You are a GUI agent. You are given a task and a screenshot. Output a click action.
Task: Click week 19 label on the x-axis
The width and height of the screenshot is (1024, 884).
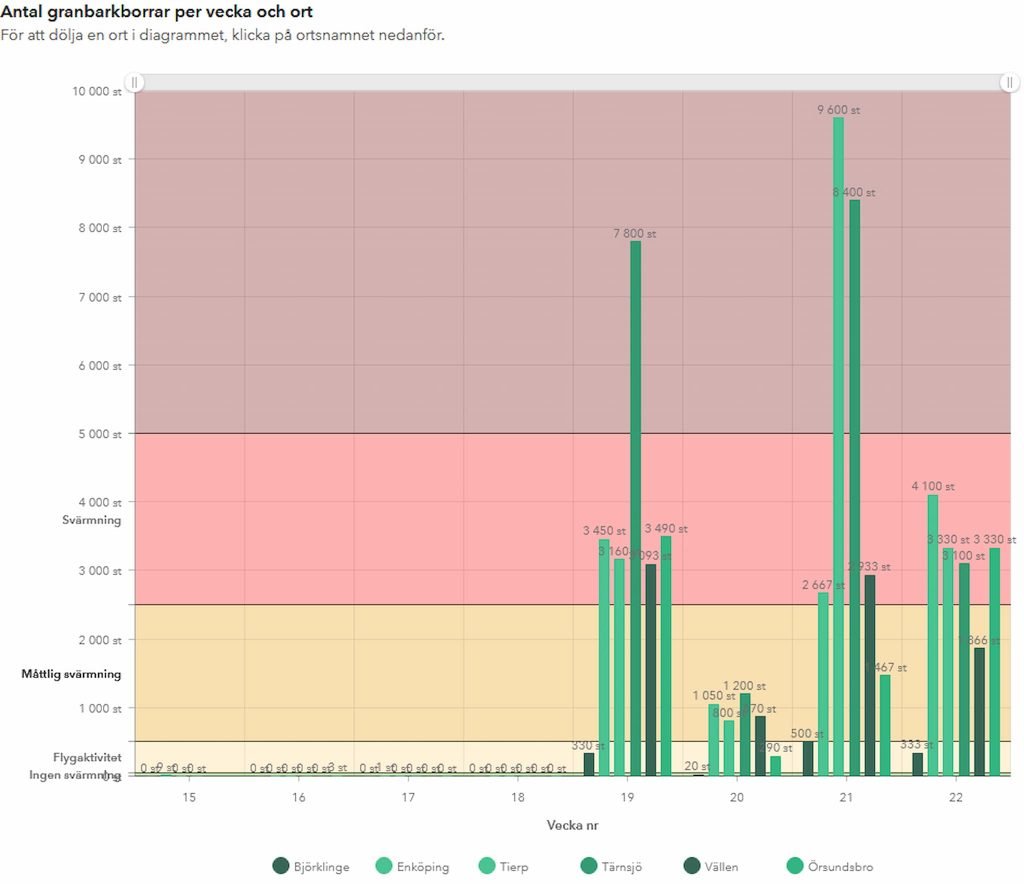pyautogui.click(x=627, y=797)
